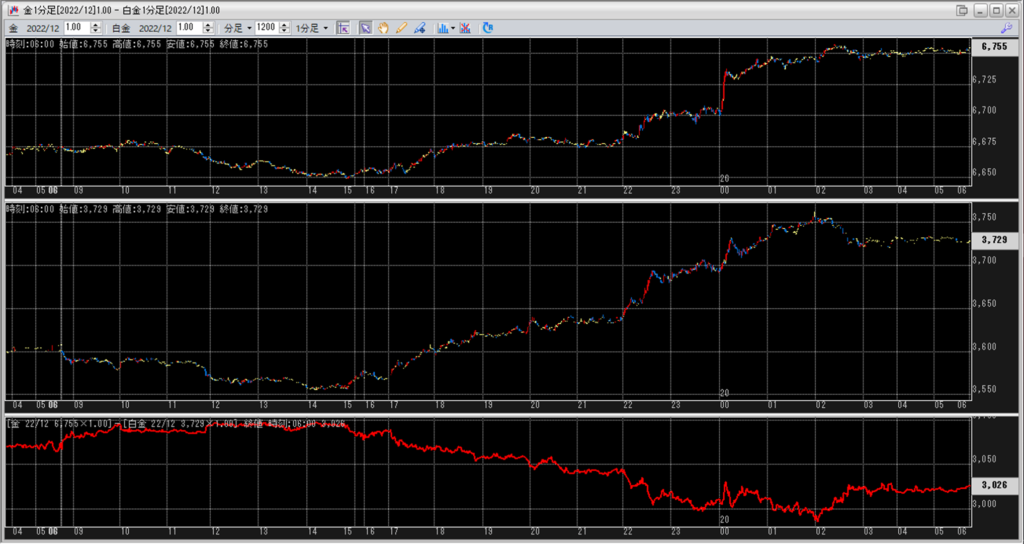The width and height of the screenshot is (1024, 544).
Task: Expand the bar chart indicator dropdown arrow
Action: (x=453, y=28)
